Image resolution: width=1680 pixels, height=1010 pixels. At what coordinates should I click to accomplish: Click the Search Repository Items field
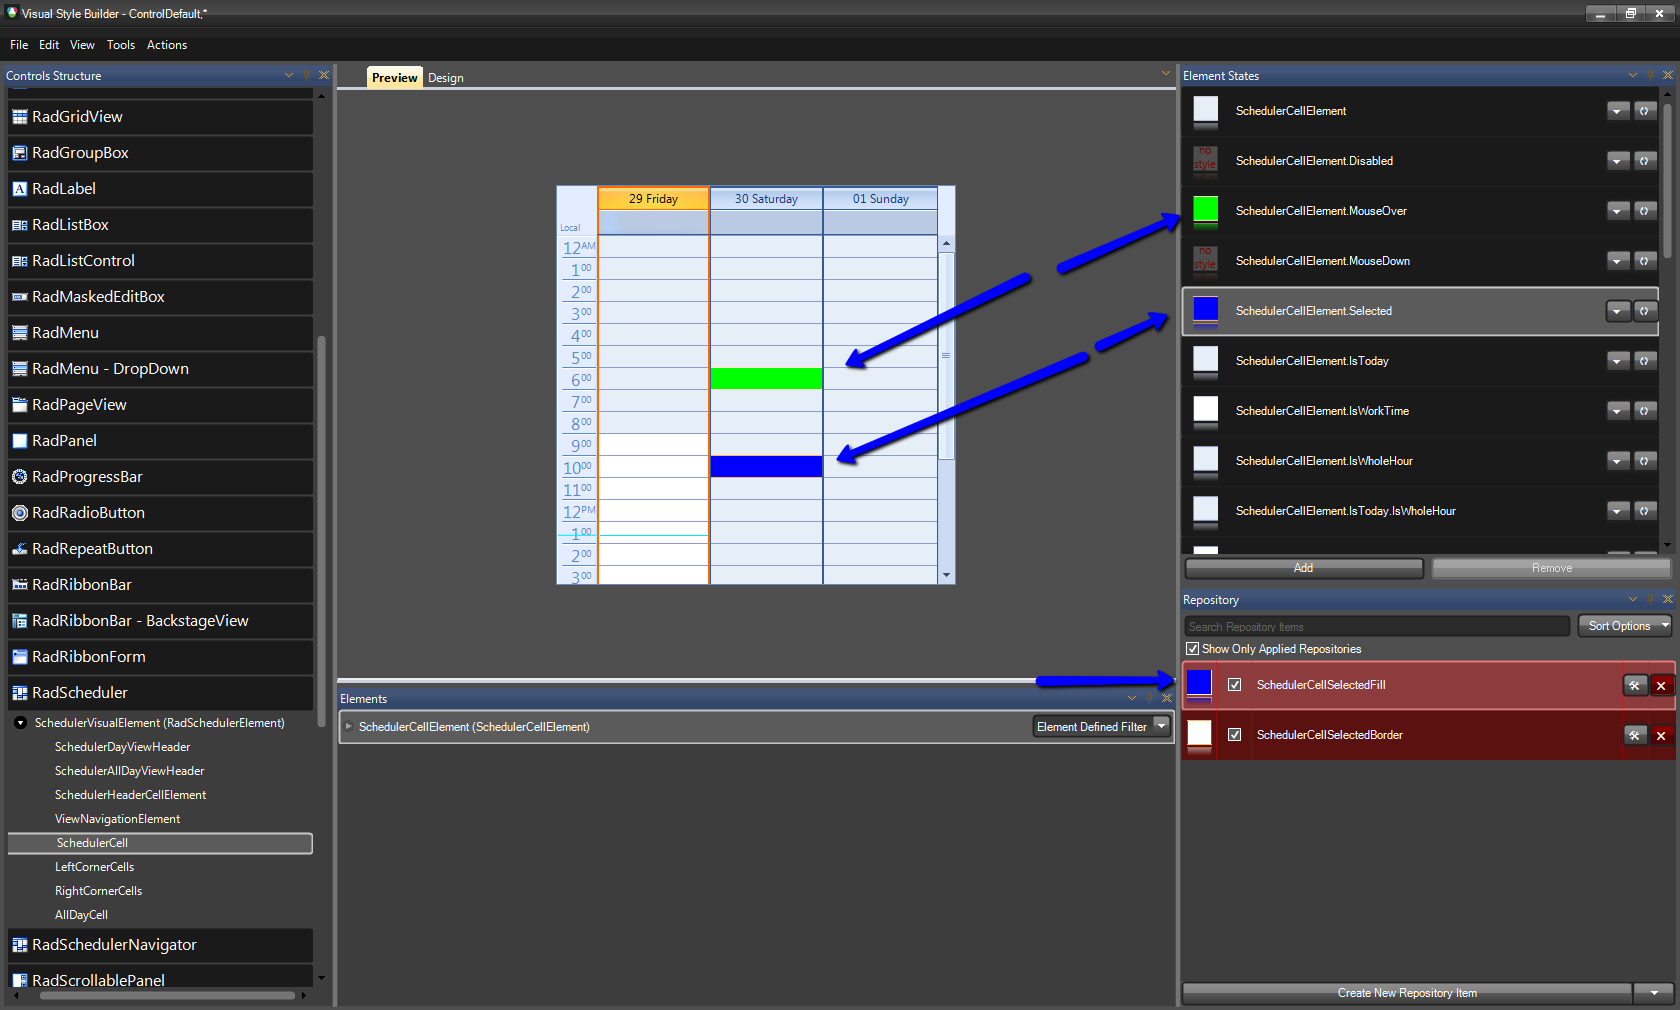pyautogui.click(x=1377, y=626)
